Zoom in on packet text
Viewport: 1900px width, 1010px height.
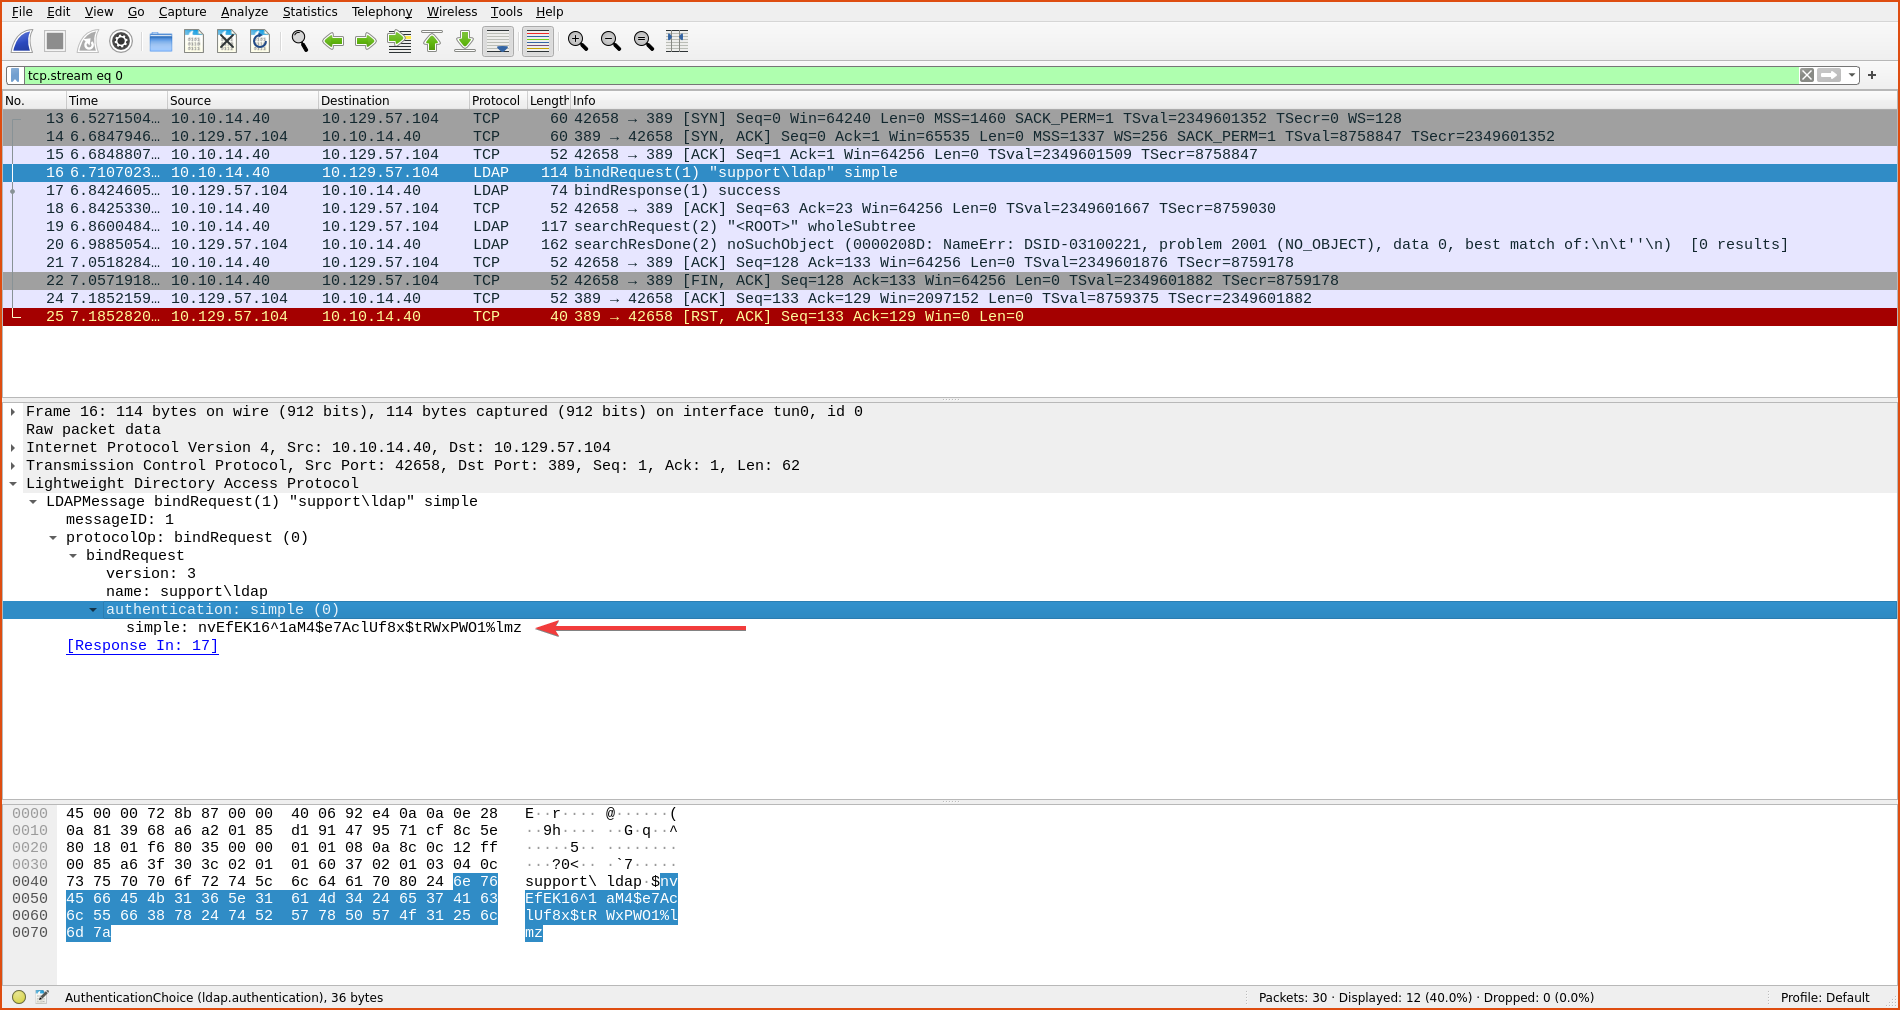(577, 41)
